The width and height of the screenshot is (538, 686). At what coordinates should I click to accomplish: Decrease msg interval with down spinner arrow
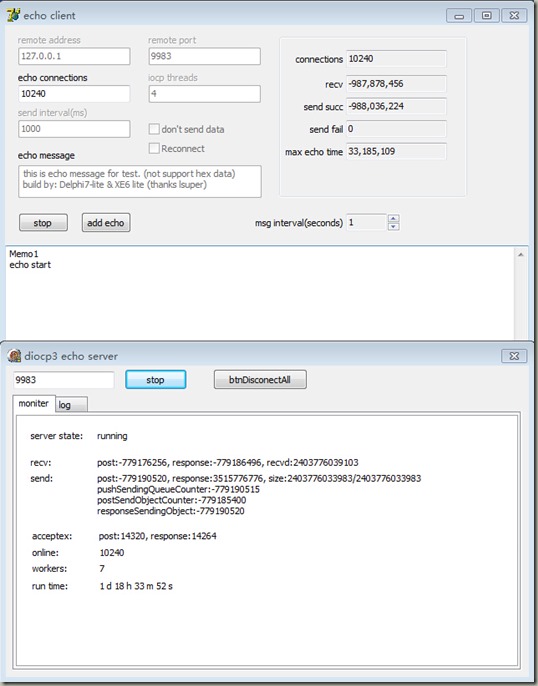tap(394, 226)
